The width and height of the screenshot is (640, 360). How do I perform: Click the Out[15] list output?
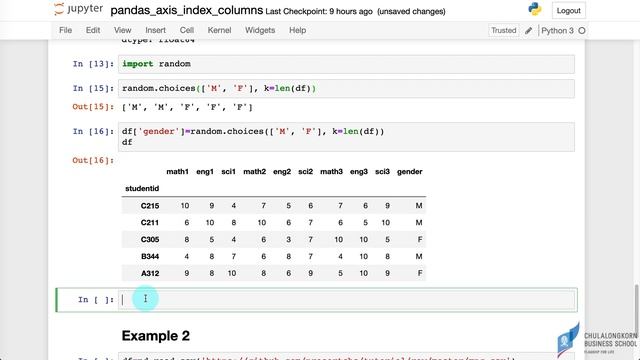point(187,107)
